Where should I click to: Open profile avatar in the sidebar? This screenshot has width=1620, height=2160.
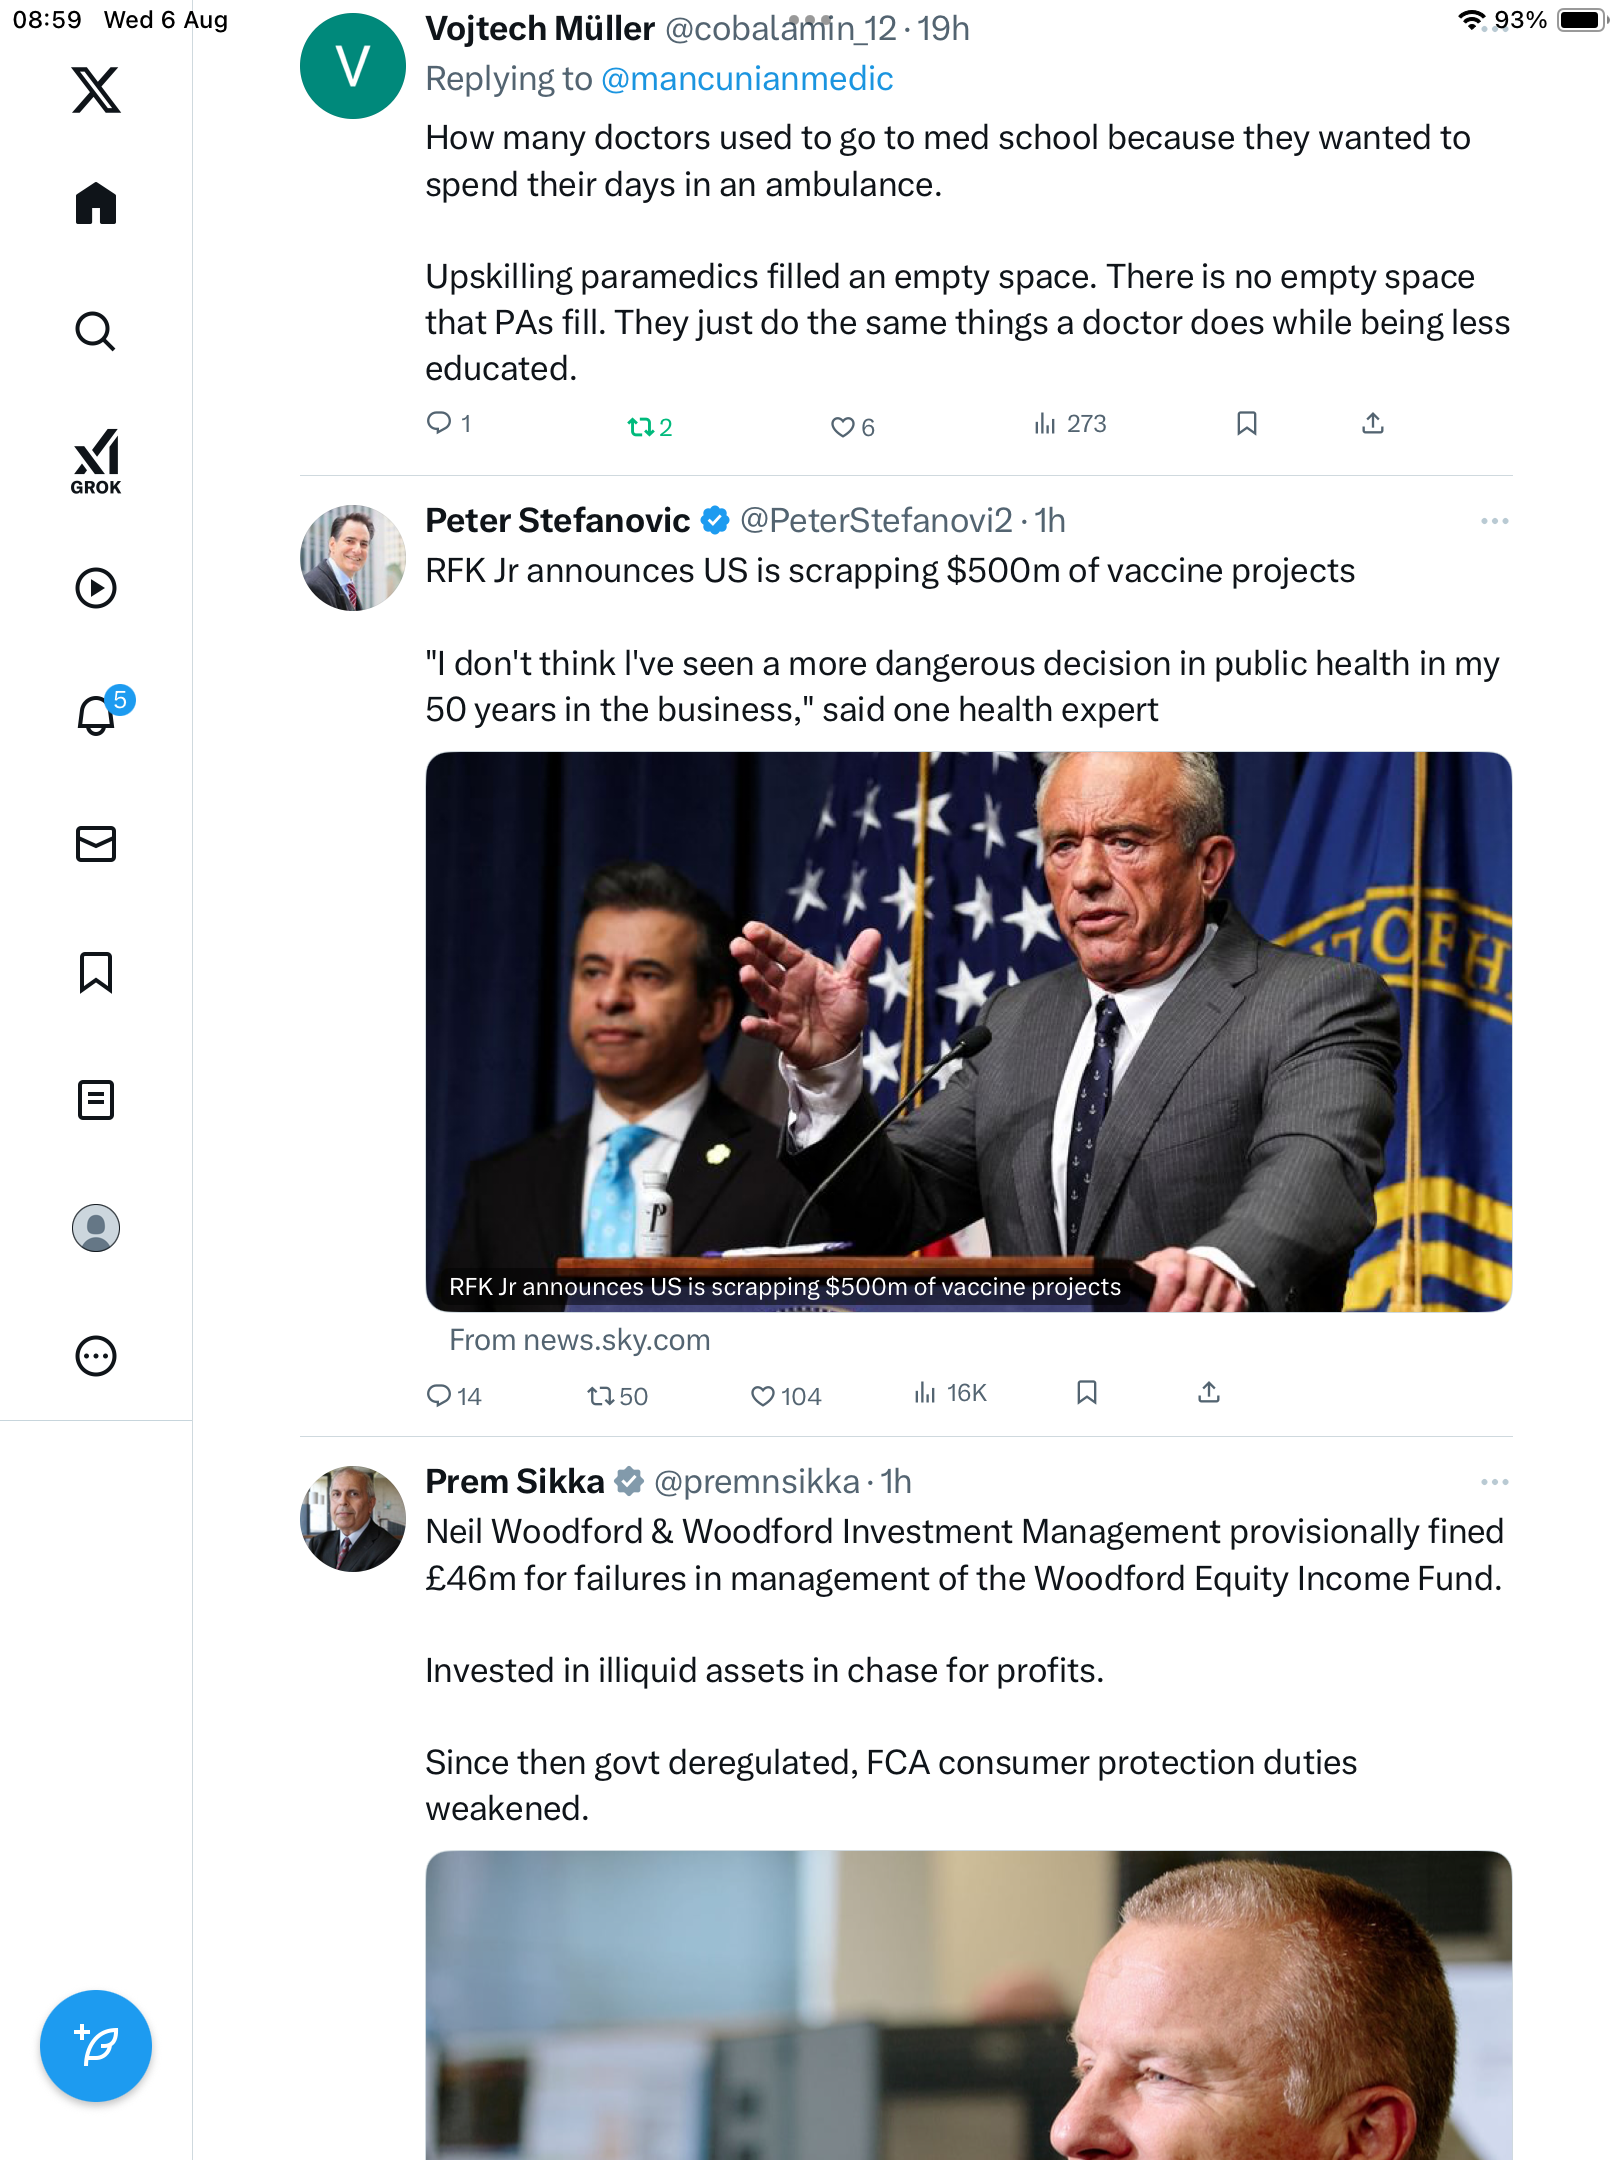tap(96, 1228)
